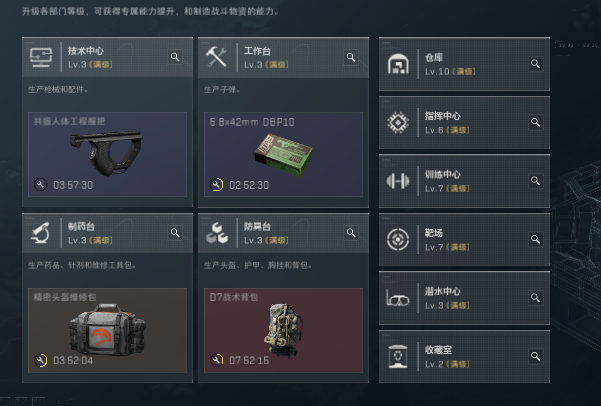Screen dimensions: 601x406
Task: Click the 工作台 hammer and wrench icon
Action: [216, 57]
